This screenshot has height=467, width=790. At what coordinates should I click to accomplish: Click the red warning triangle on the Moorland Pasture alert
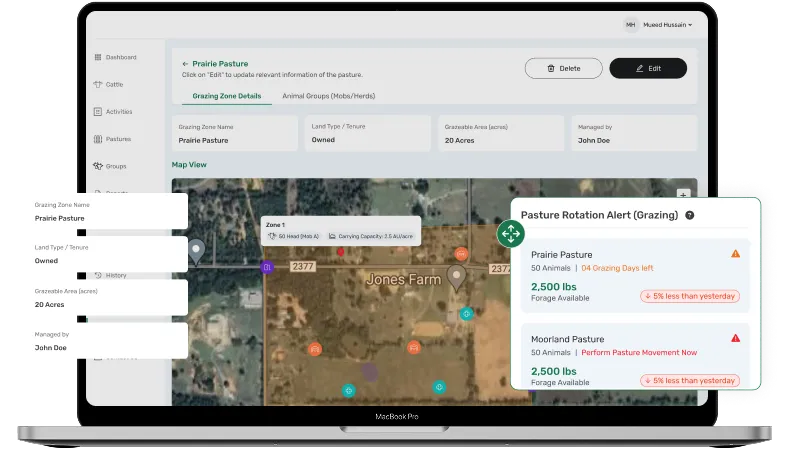pyautogui.click(x=736, y=339)
